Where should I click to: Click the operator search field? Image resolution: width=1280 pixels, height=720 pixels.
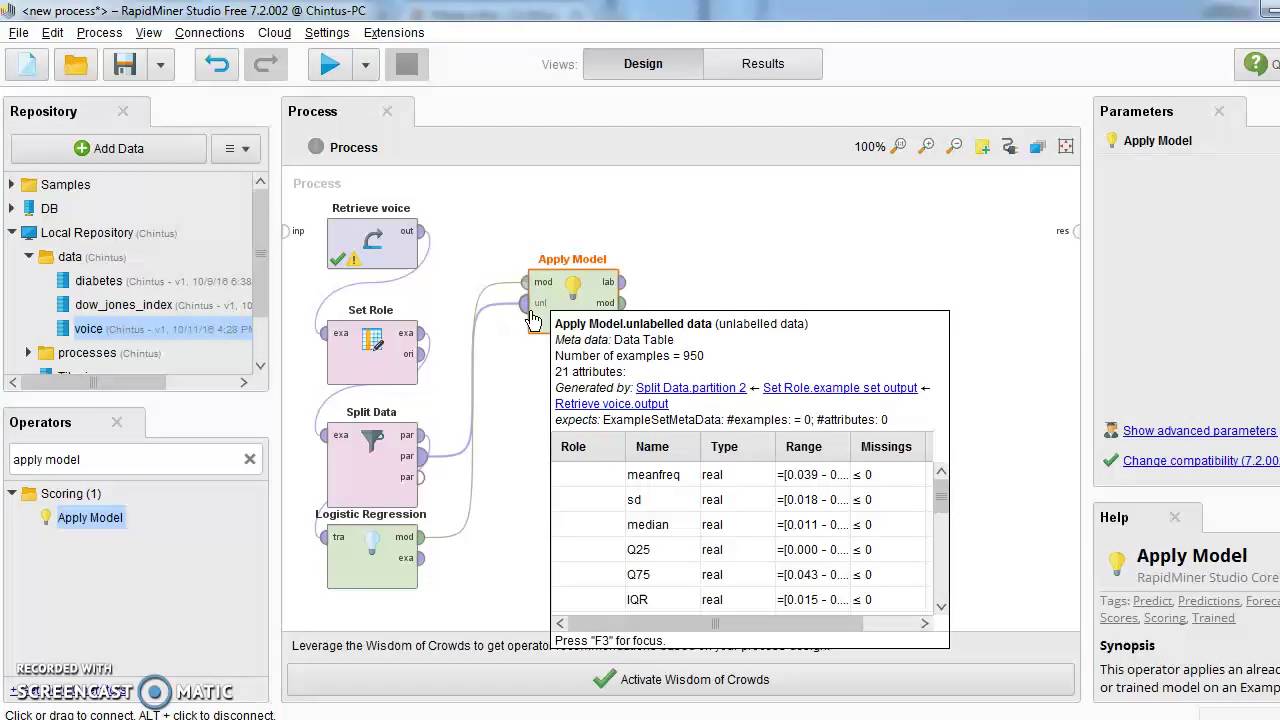point(125,459)
